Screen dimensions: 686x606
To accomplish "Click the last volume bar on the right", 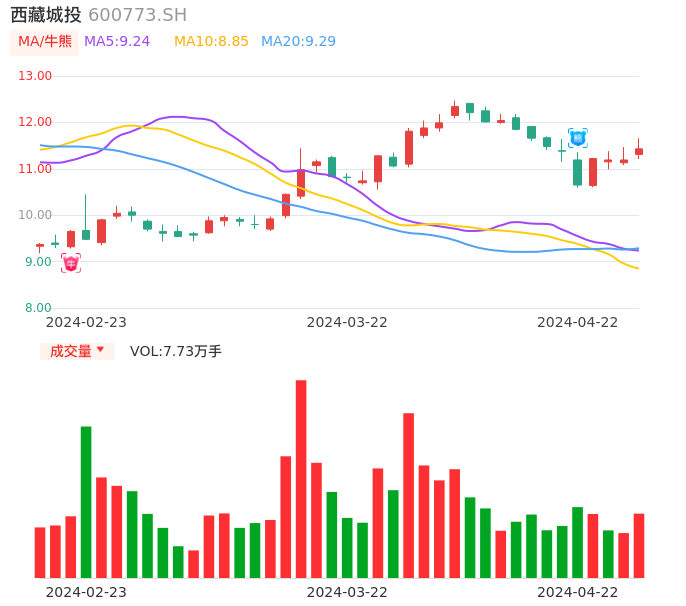I will (x=639, y=545).
